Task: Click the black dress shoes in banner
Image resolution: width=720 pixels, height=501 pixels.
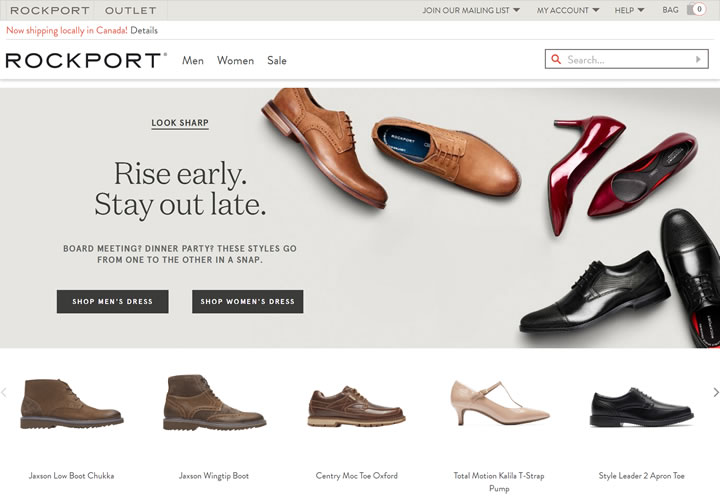Action: [x=620, y=280]
